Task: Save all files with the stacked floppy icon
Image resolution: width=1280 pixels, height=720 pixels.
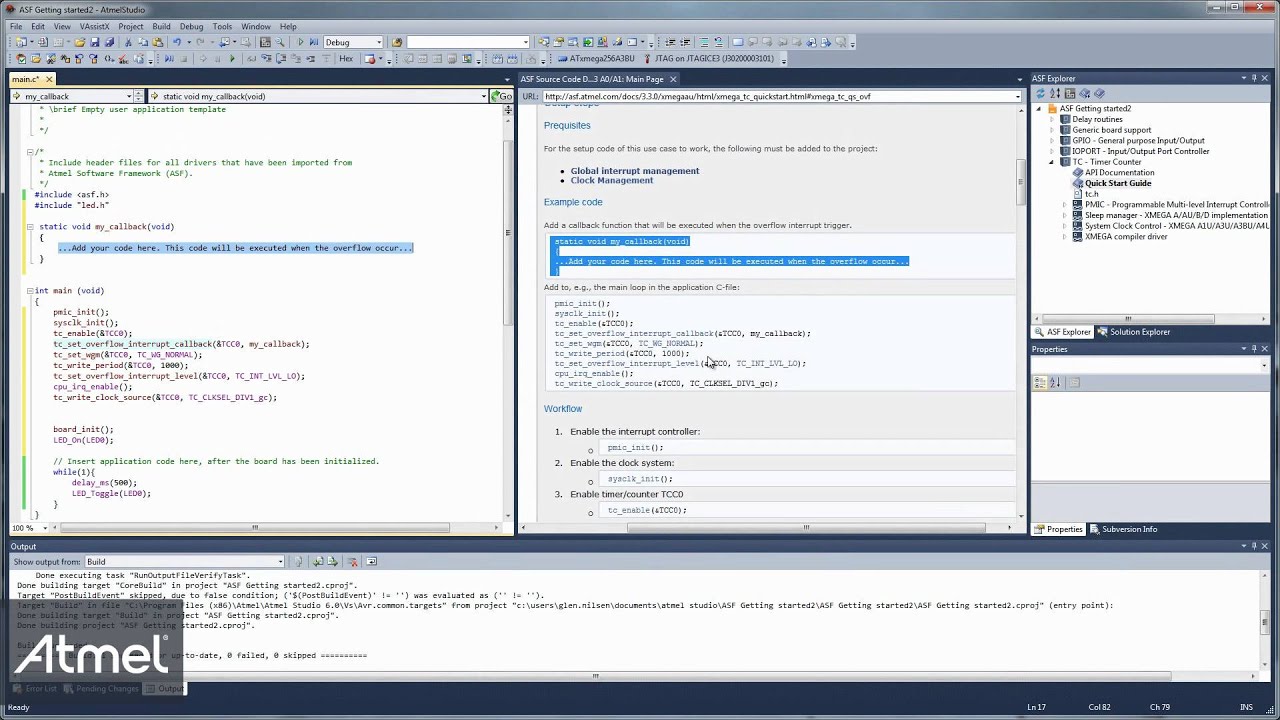Action: pos(109,42)
